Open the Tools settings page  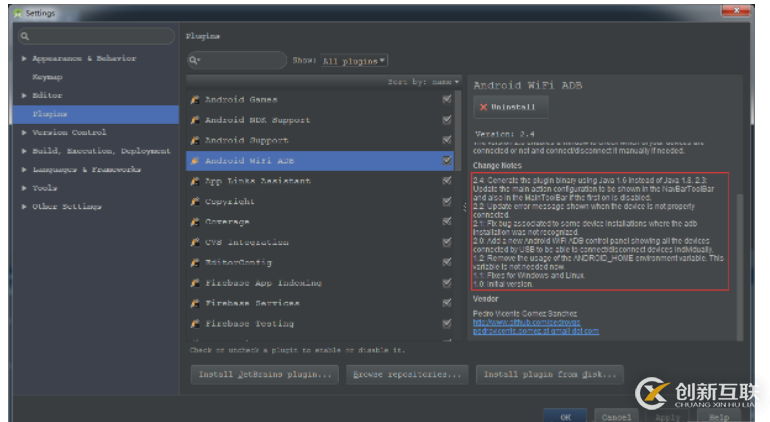[45, 188]
